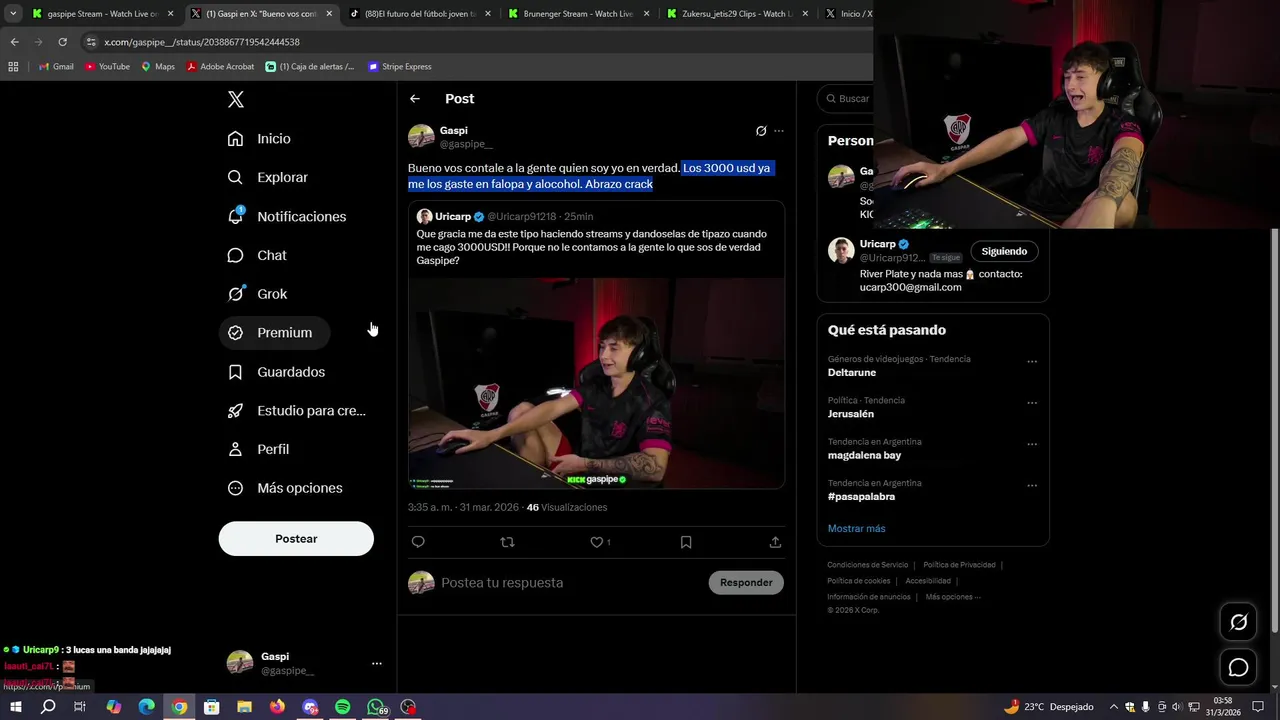Open Deltarune trend
1280x720 pixels.
pyautogui.click(x=852, y=373)
